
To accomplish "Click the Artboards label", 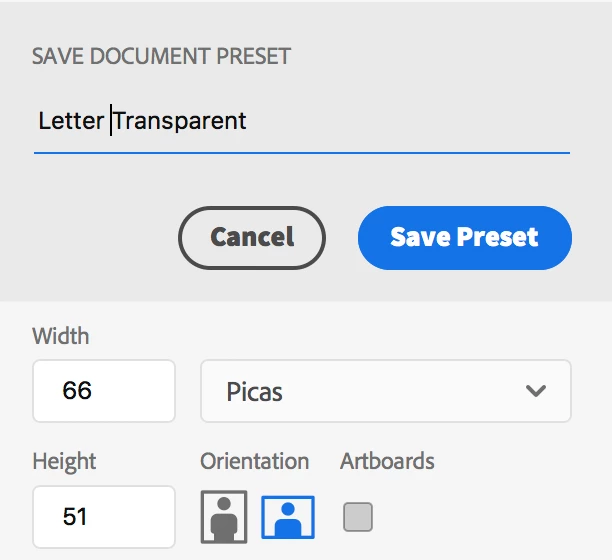I will pos(387,461).
